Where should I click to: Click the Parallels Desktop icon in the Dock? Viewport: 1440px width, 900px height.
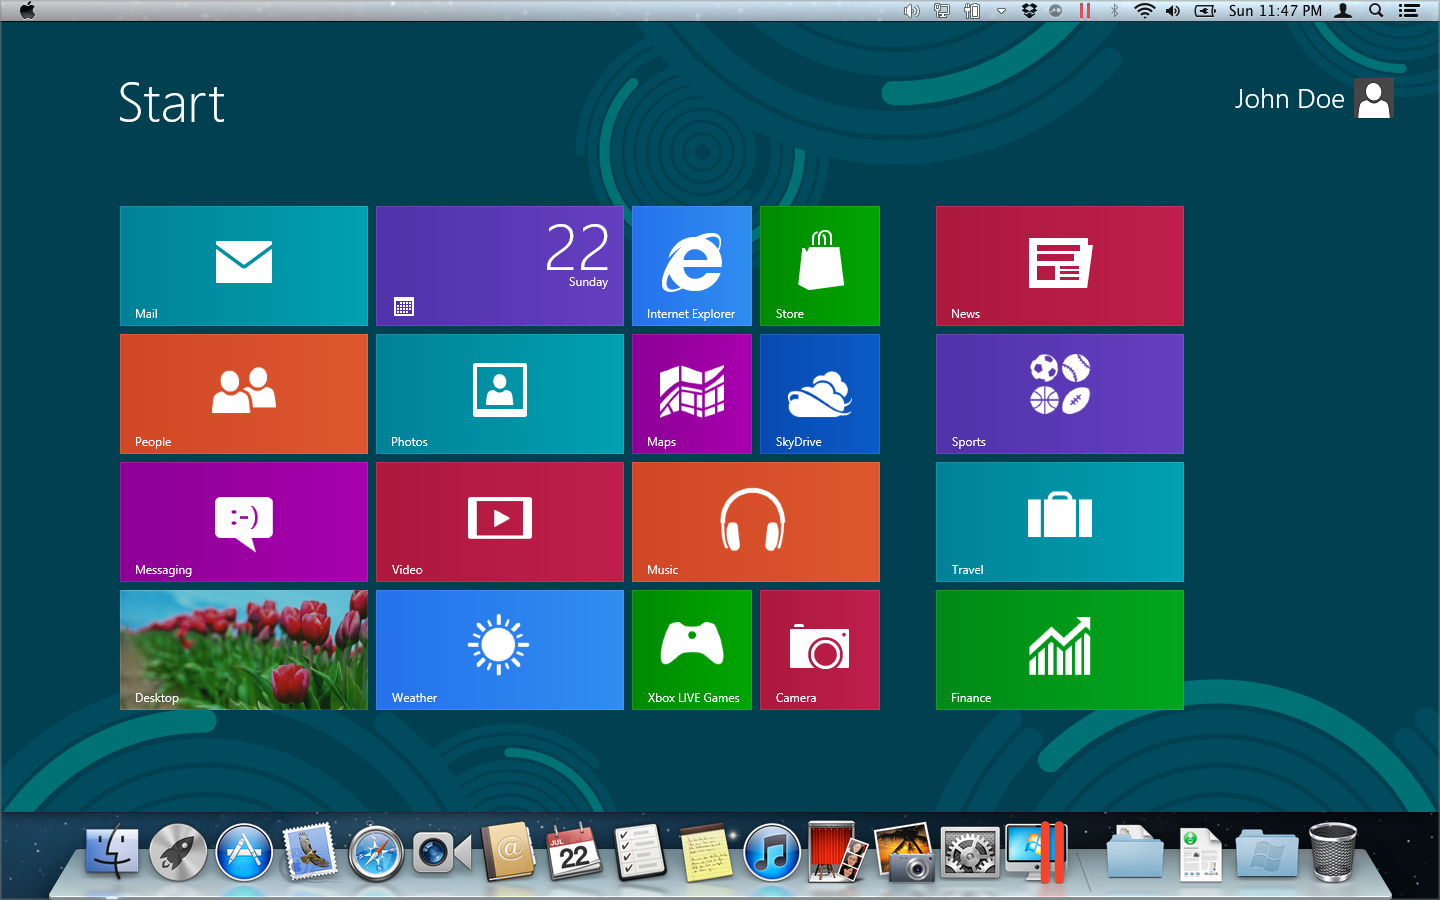1036,853
